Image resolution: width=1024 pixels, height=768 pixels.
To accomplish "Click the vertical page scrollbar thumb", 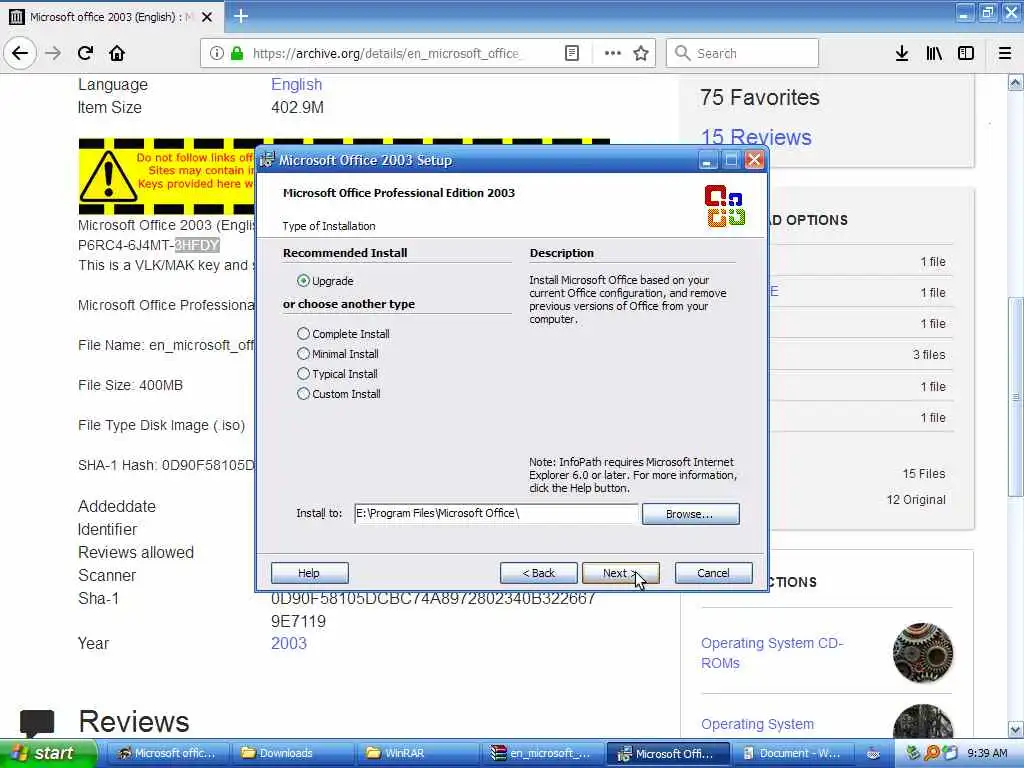I will [x=1015, y=397].
